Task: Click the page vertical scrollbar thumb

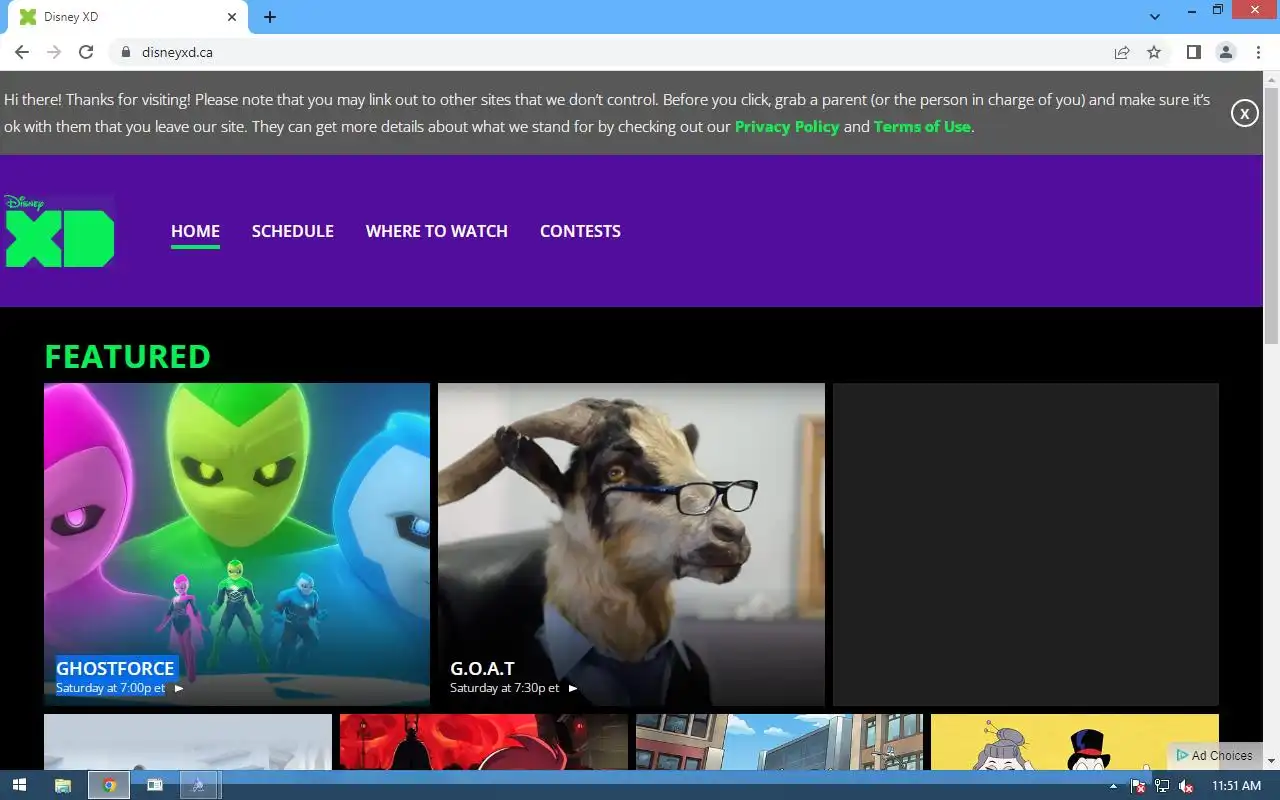Action: click(1272, 215)
